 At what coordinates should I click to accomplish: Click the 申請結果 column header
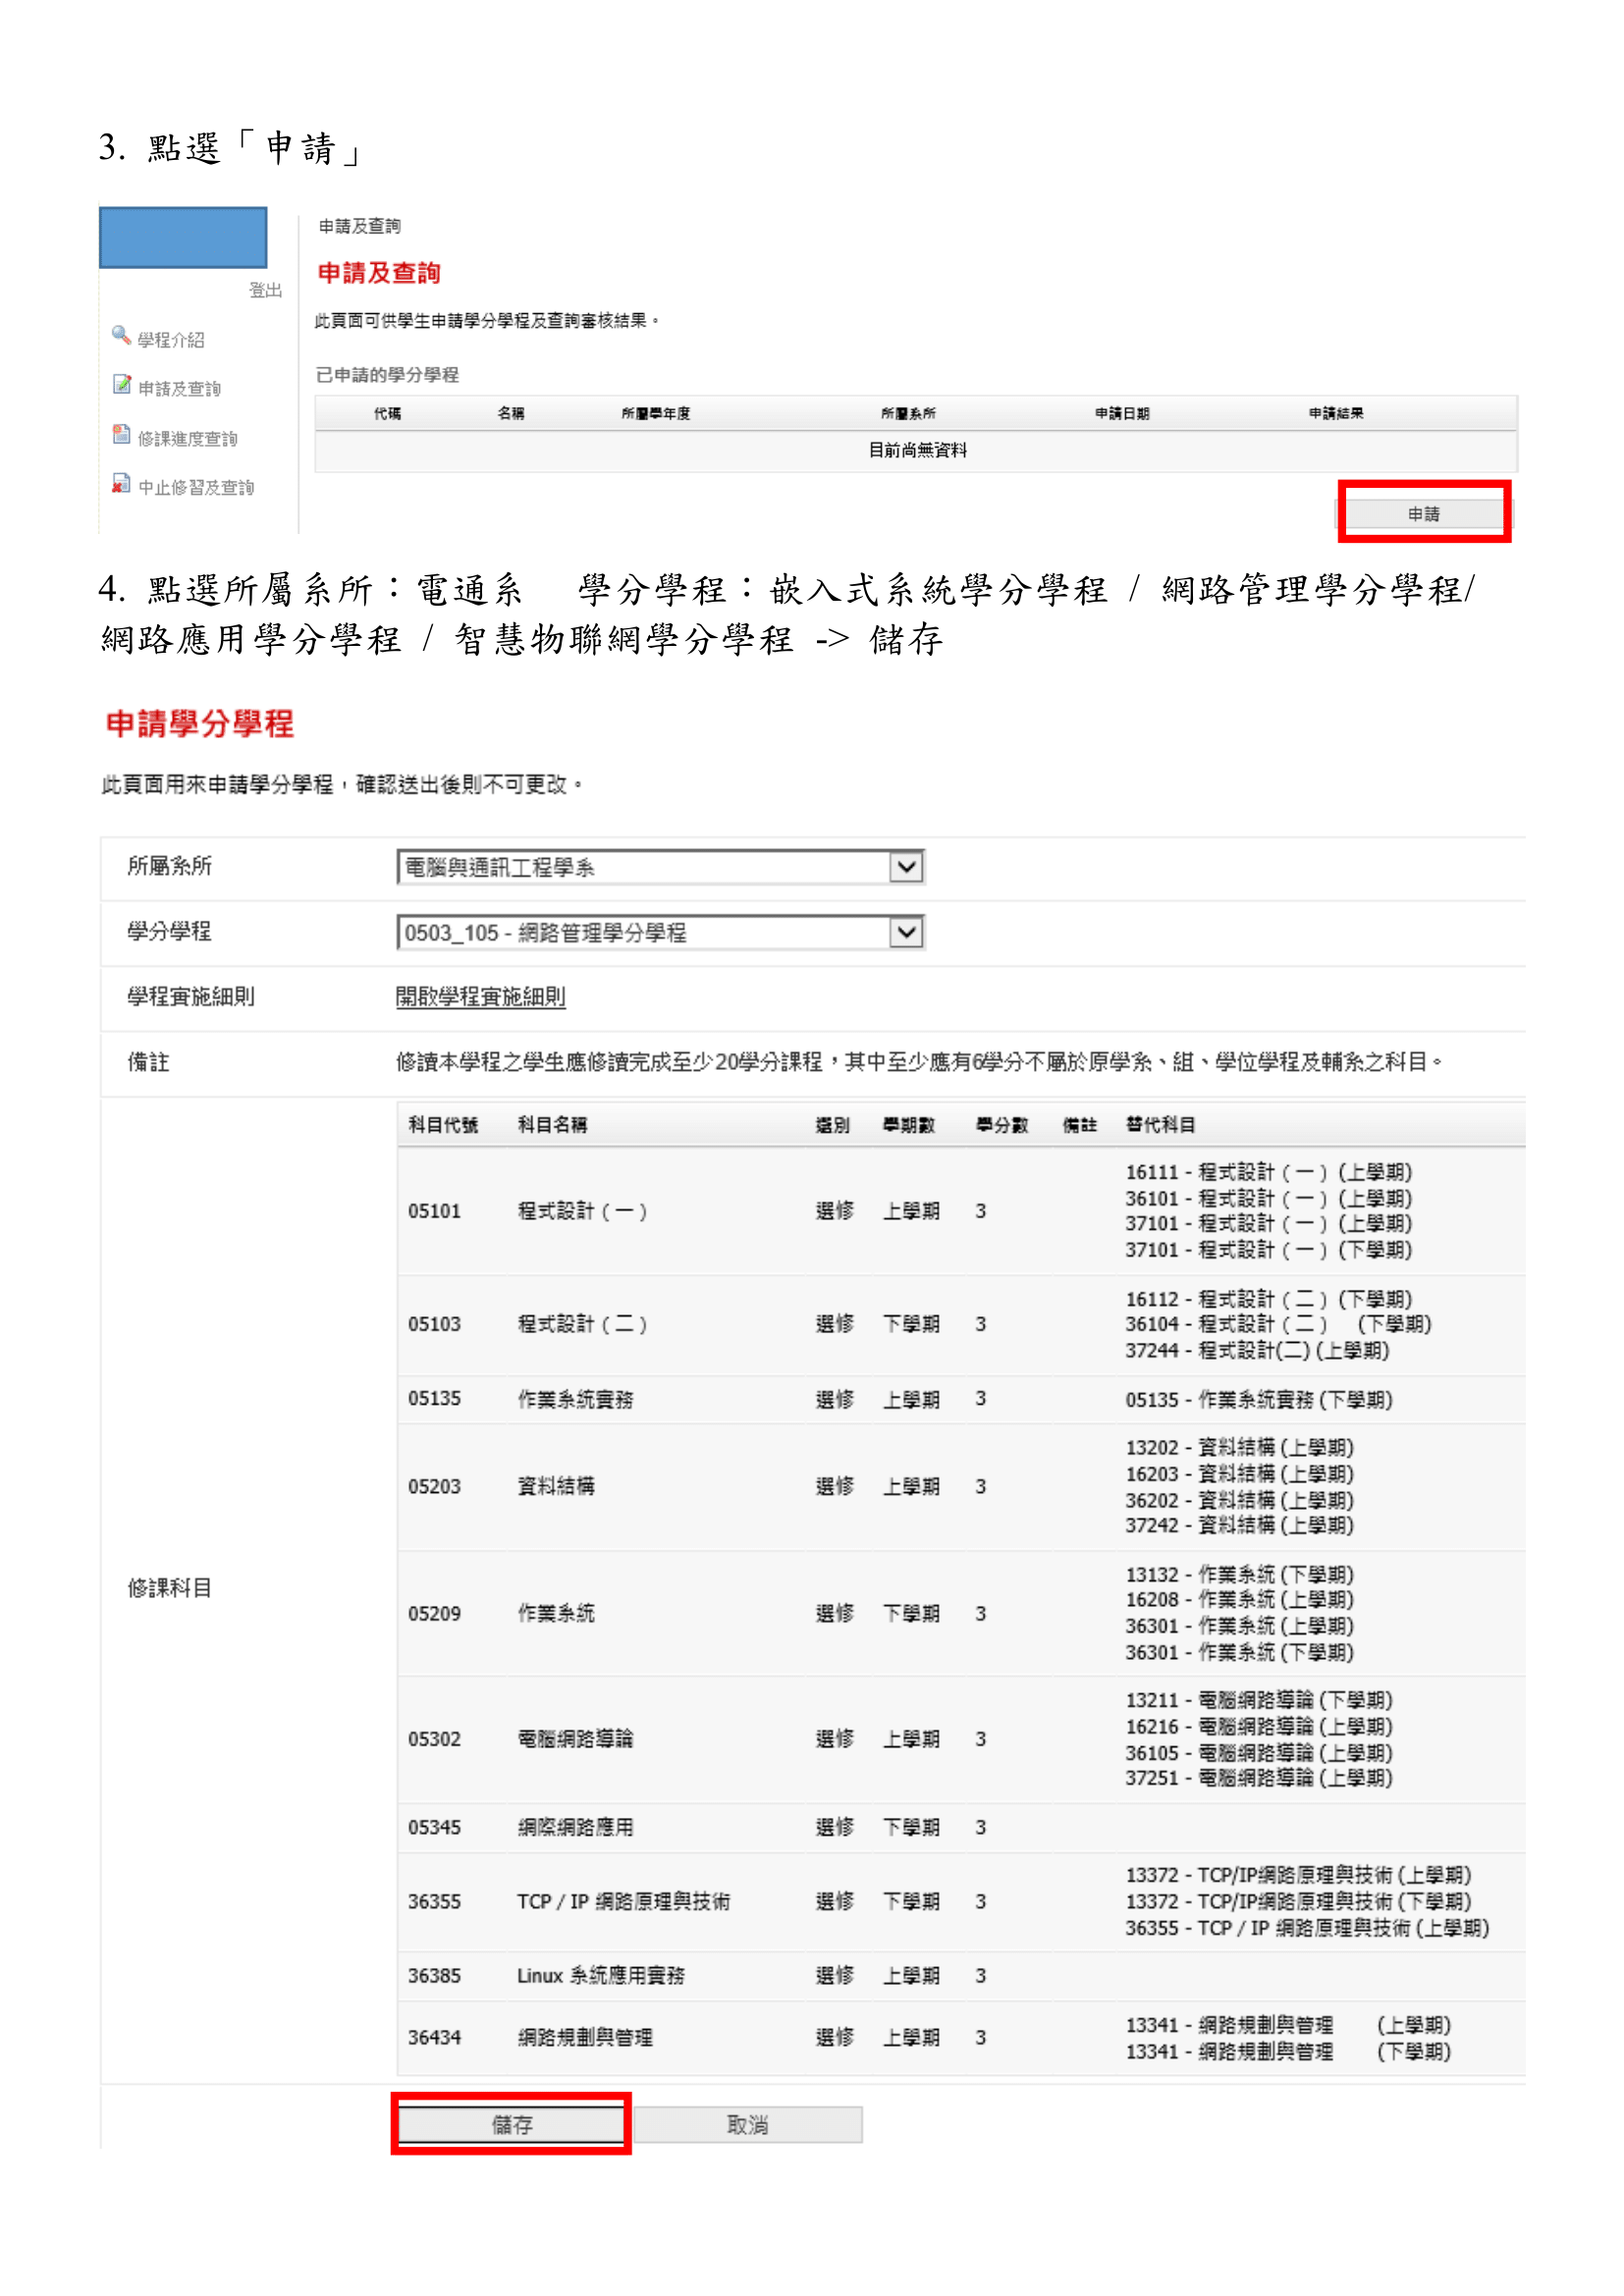coord(1335,413)
